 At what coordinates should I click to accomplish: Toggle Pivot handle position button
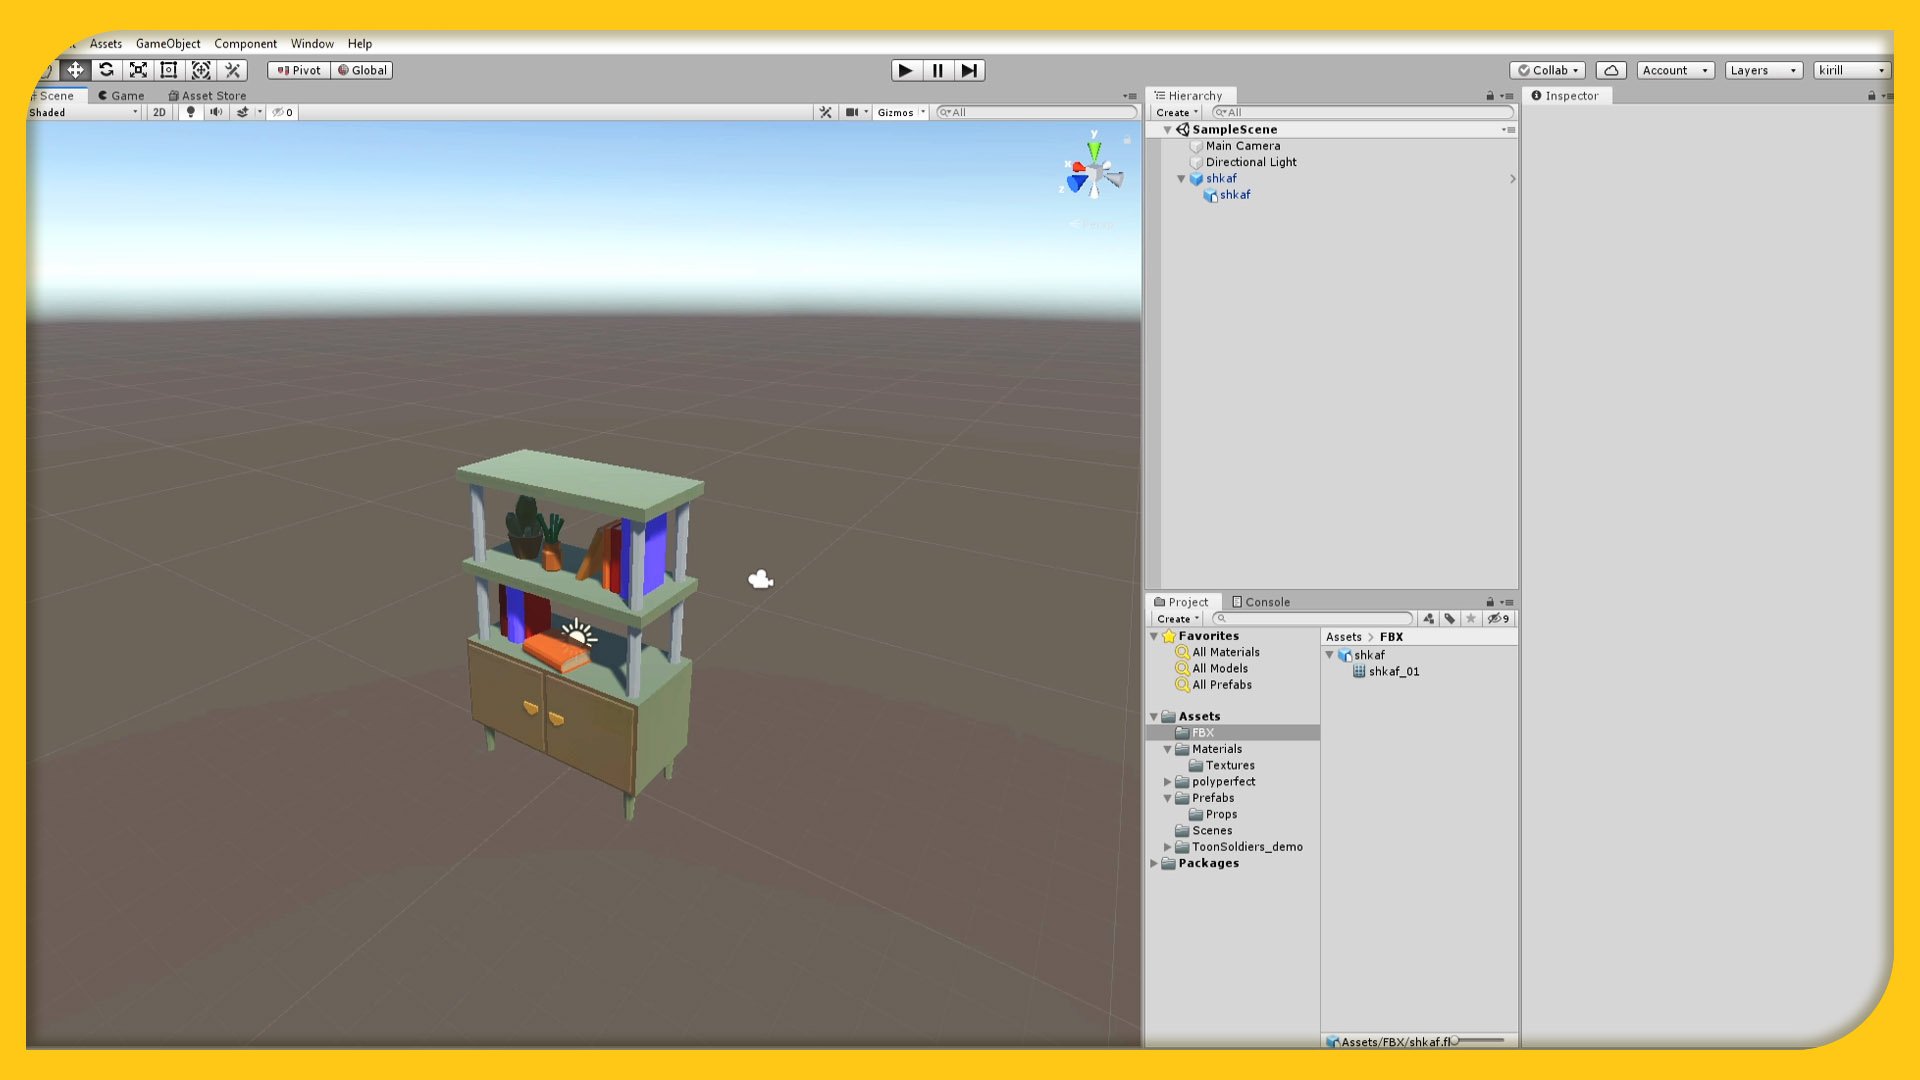299,70
